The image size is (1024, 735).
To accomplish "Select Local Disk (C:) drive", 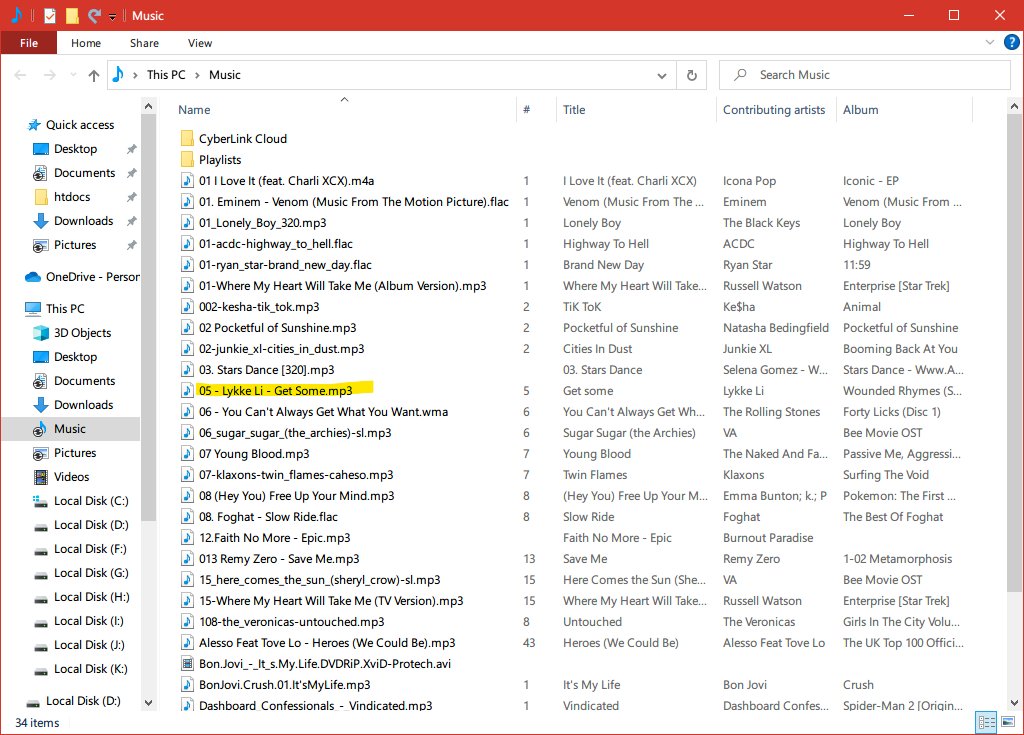I will [x=91, y=501].
